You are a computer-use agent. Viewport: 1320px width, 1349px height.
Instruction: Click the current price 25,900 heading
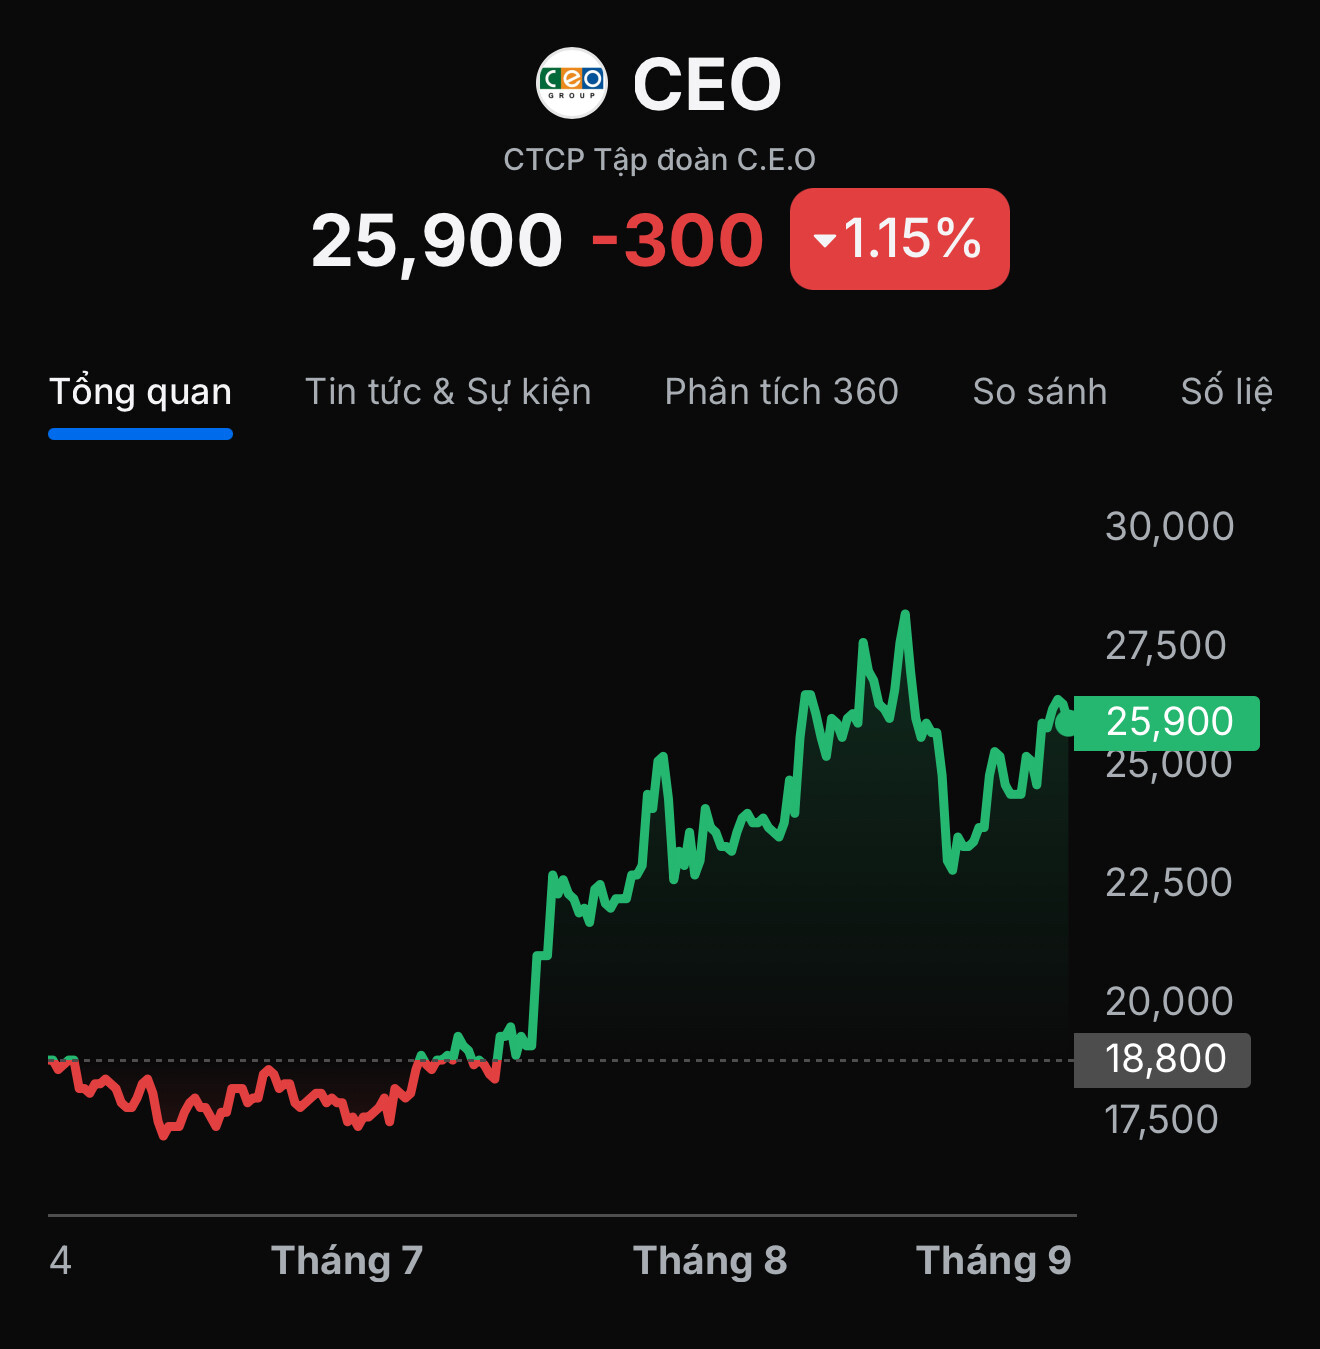[437, 240]
